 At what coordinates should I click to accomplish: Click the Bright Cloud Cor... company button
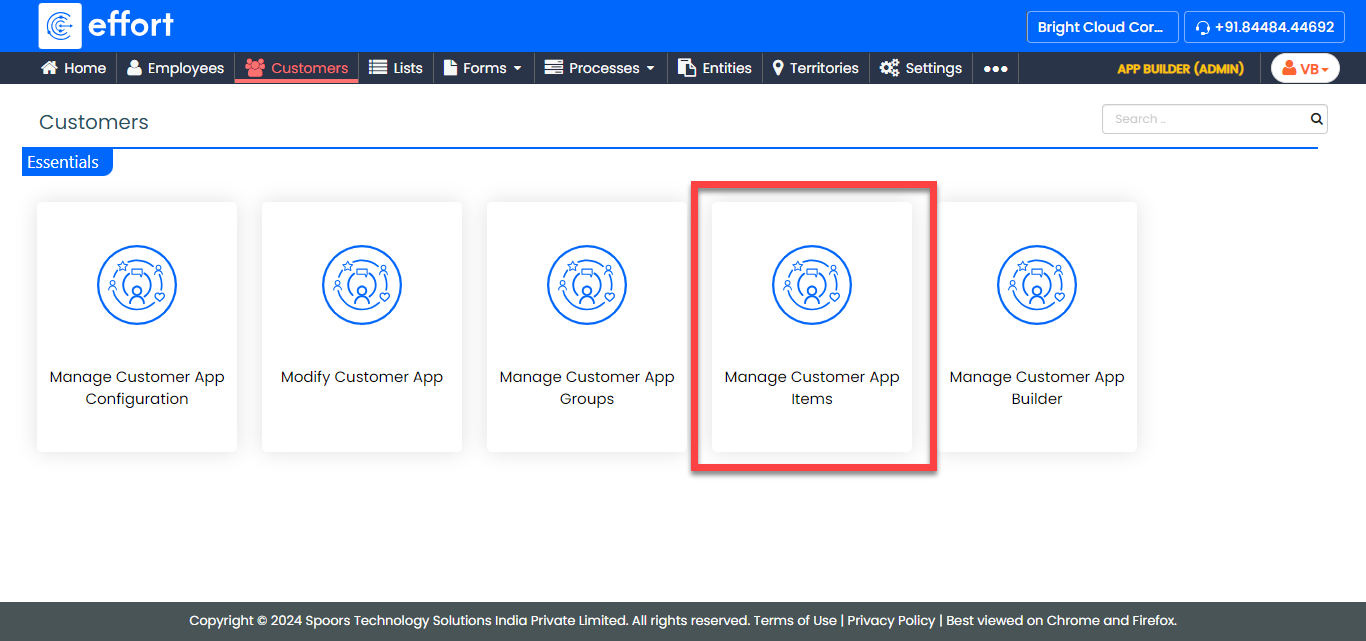[1101, 27]
